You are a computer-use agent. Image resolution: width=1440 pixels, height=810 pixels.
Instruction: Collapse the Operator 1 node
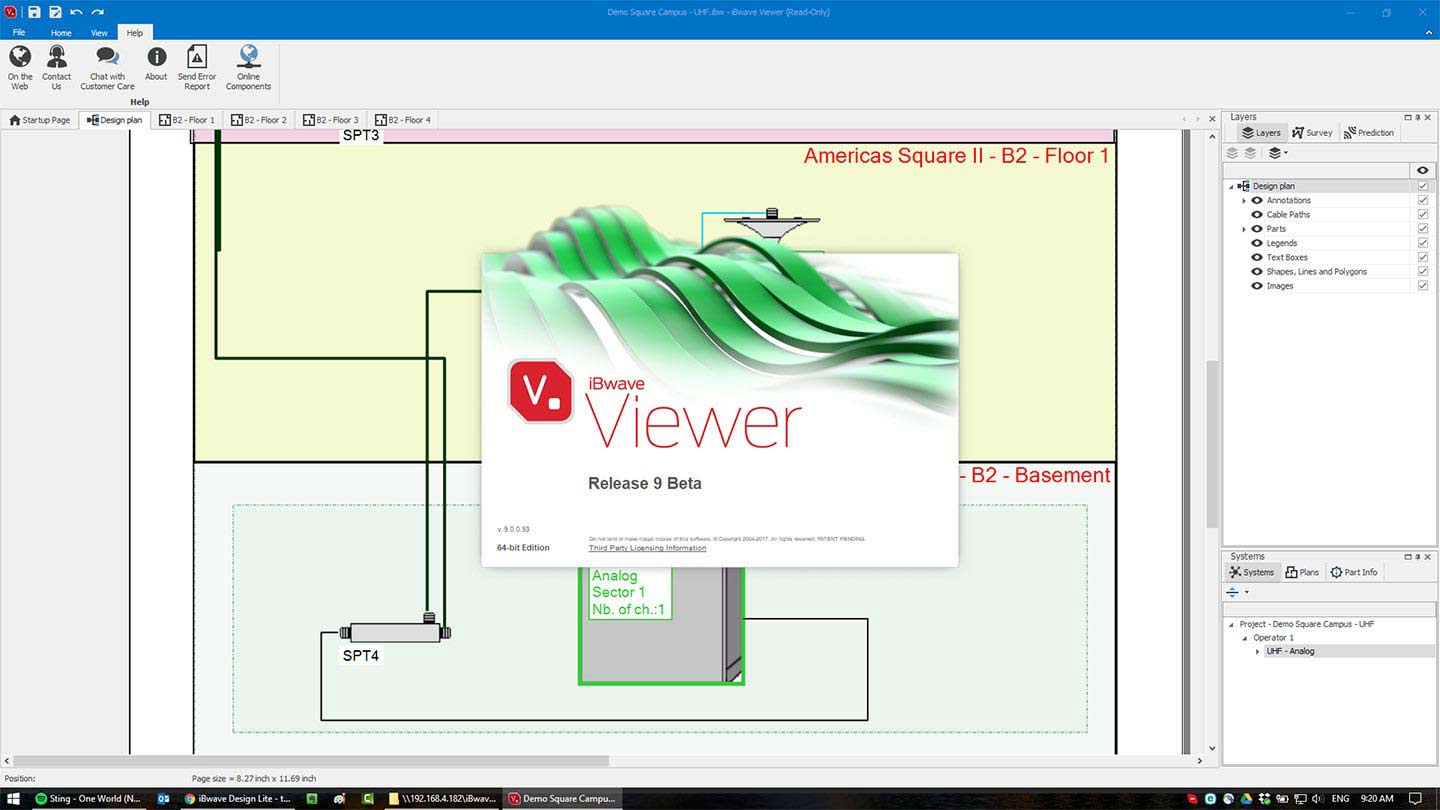click(1245, 638)
